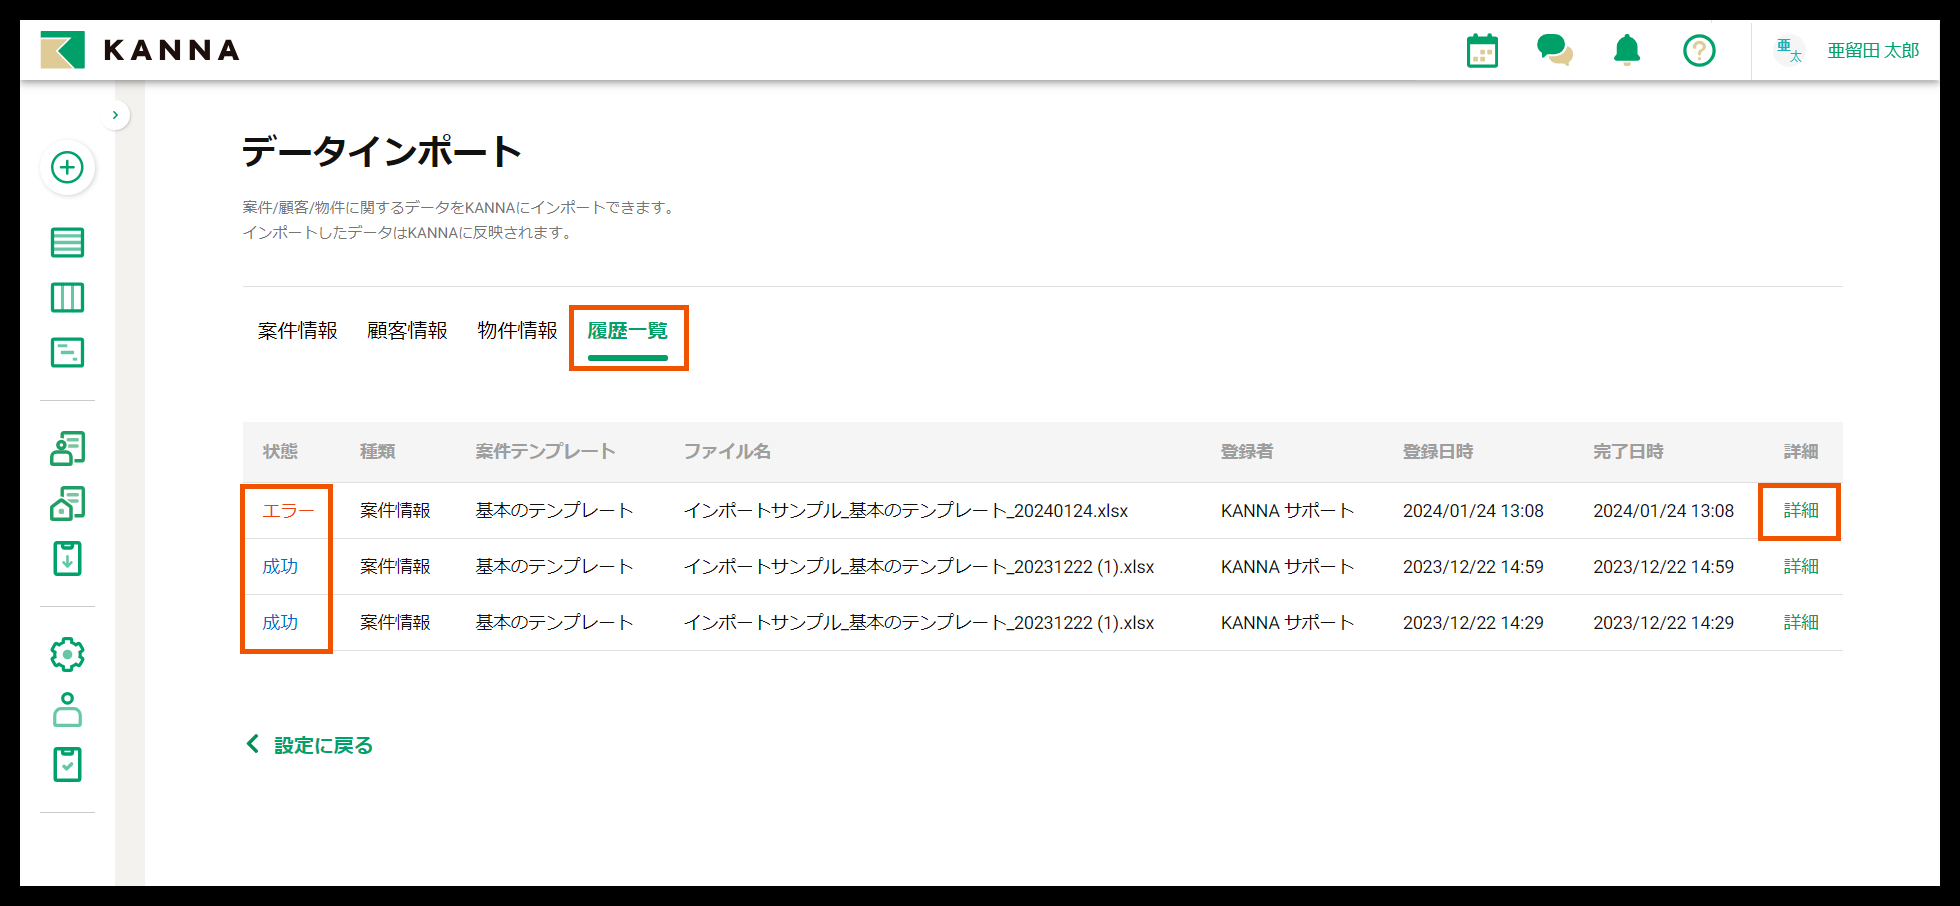Viewport: 1960px width, 906px height.
Task: Select the data import clipboard icon
Action: point(67,559)
